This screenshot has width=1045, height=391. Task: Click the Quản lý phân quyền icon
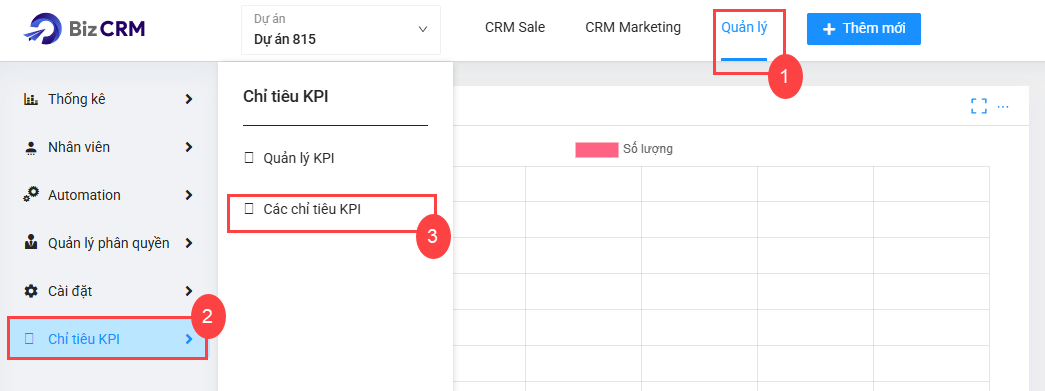pos(31,243)
